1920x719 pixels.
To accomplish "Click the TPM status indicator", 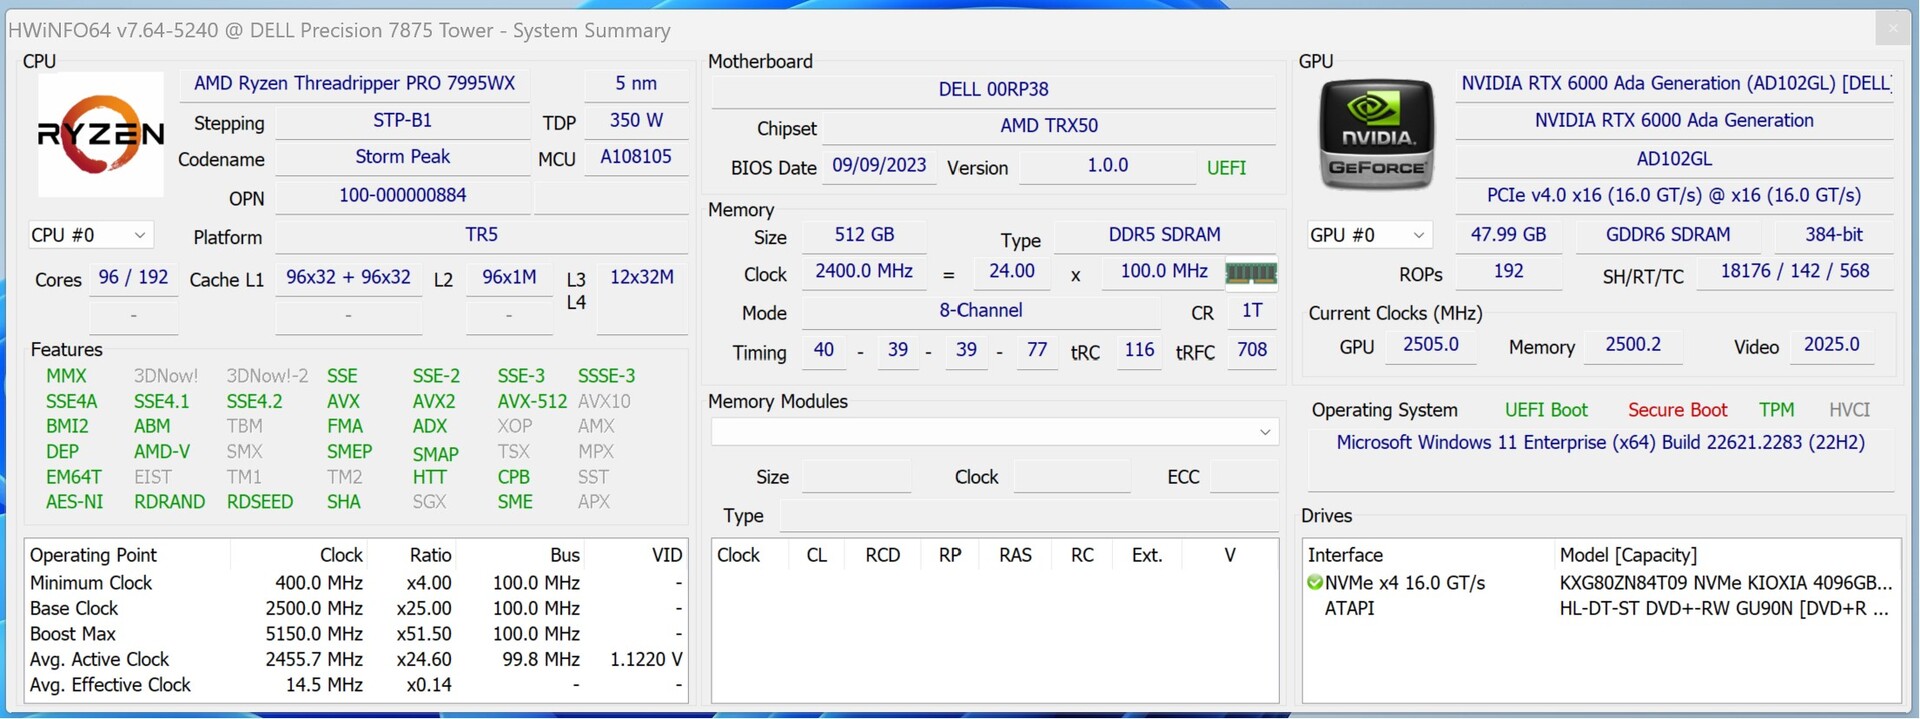I will coord(1776,410).
